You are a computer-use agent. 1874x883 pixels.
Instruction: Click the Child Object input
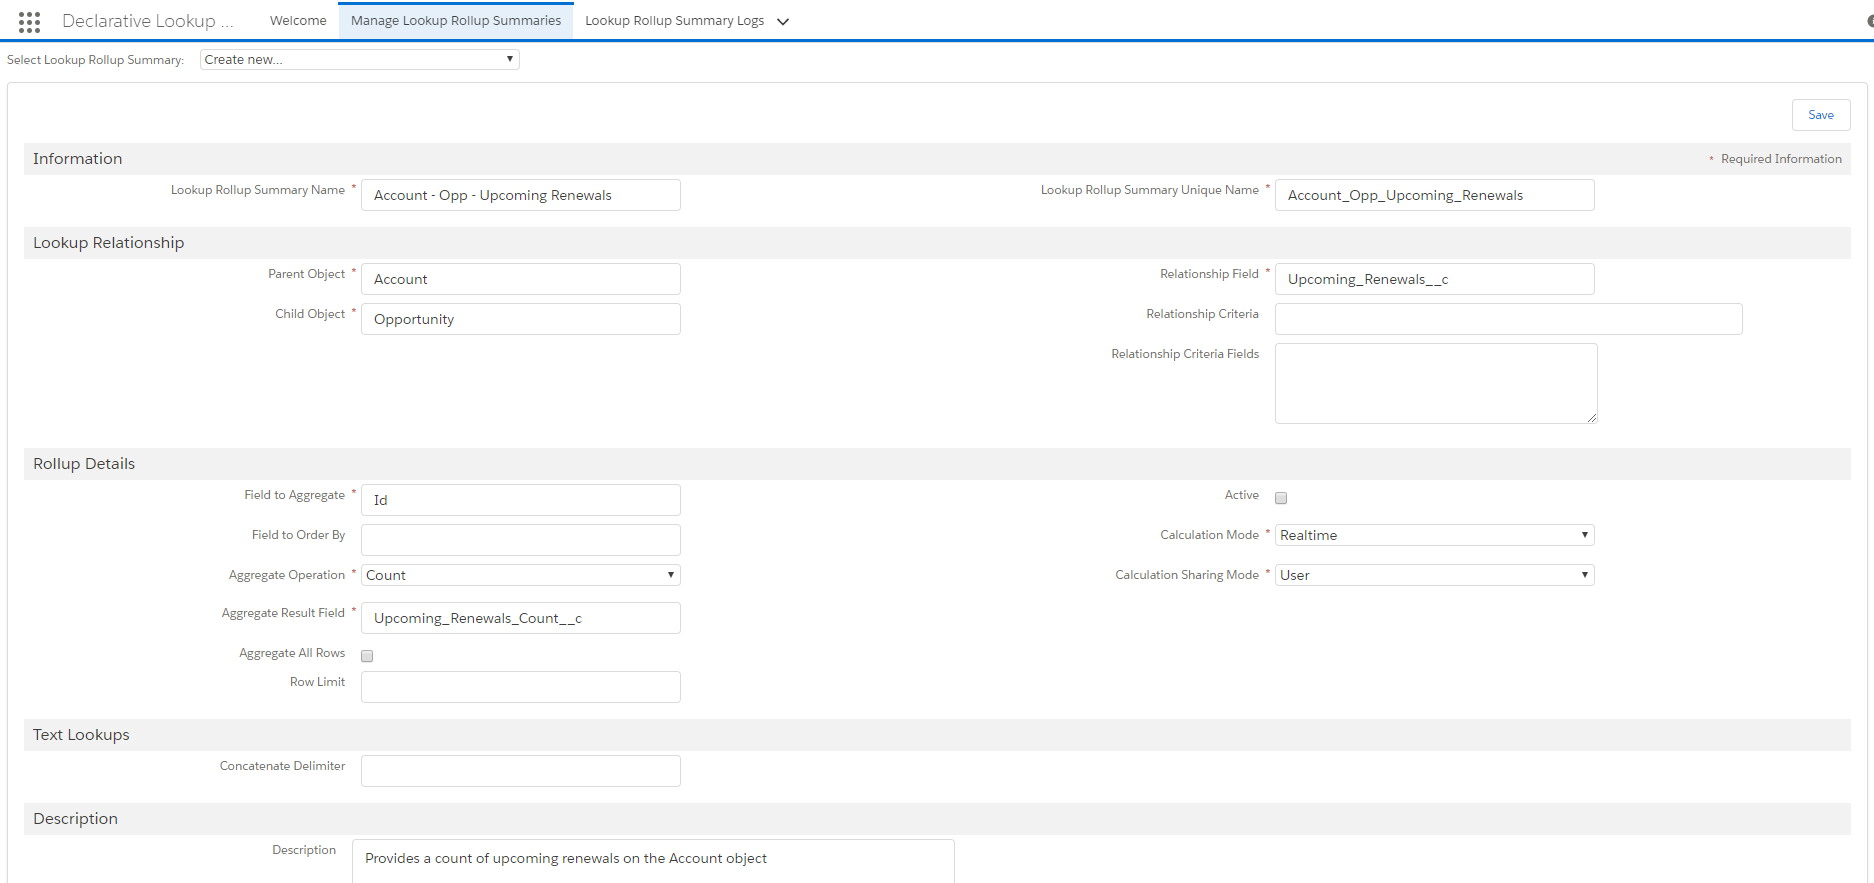tap(521, 319)
